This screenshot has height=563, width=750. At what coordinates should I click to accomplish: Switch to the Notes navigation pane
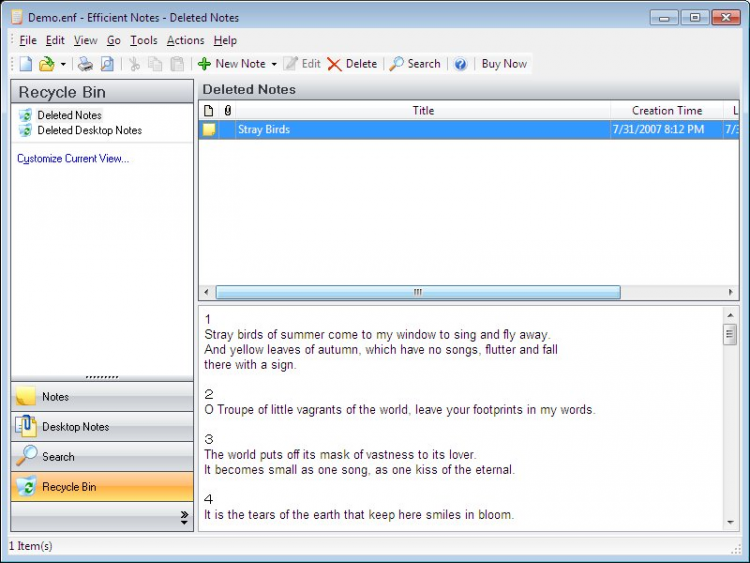pyautogui.click(x=102, y=397)
